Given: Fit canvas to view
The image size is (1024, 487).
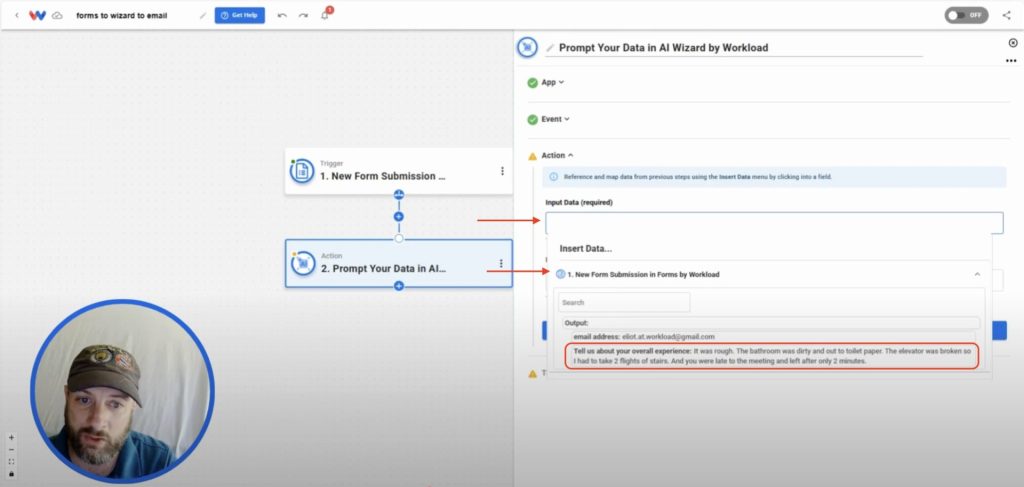Looking at the screenshot, I should click(x=11, y=462).
